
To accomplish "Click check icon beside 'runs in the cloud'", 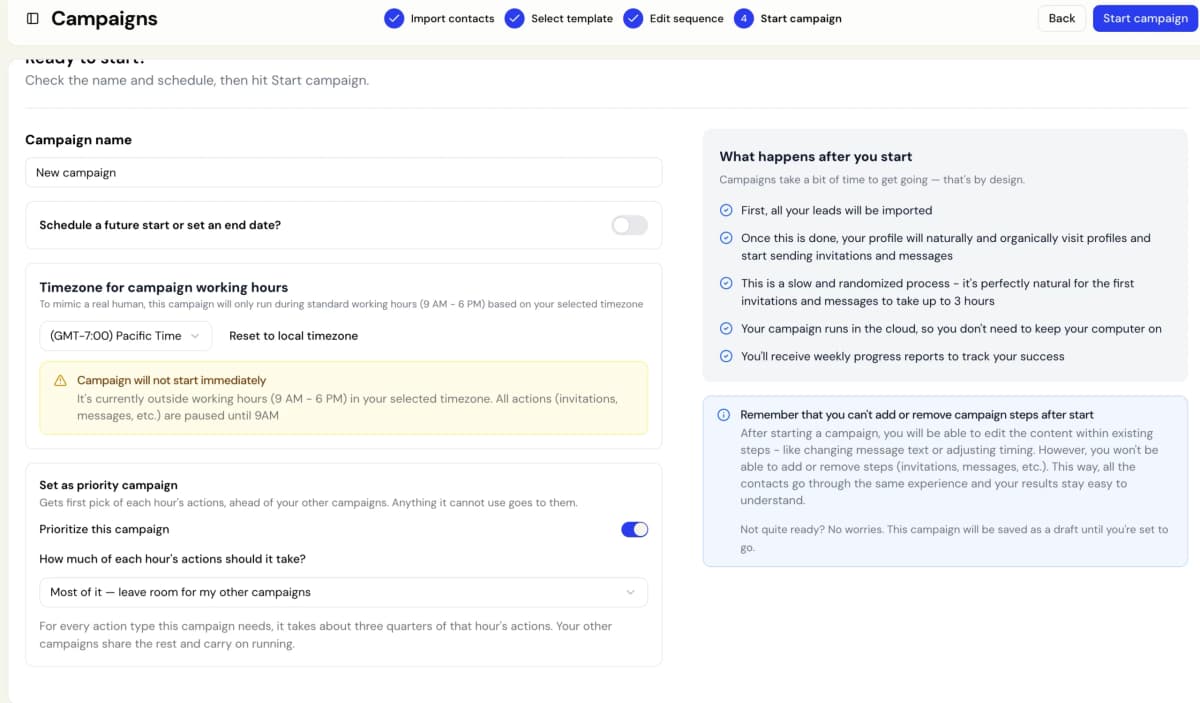I will point(726,329).
